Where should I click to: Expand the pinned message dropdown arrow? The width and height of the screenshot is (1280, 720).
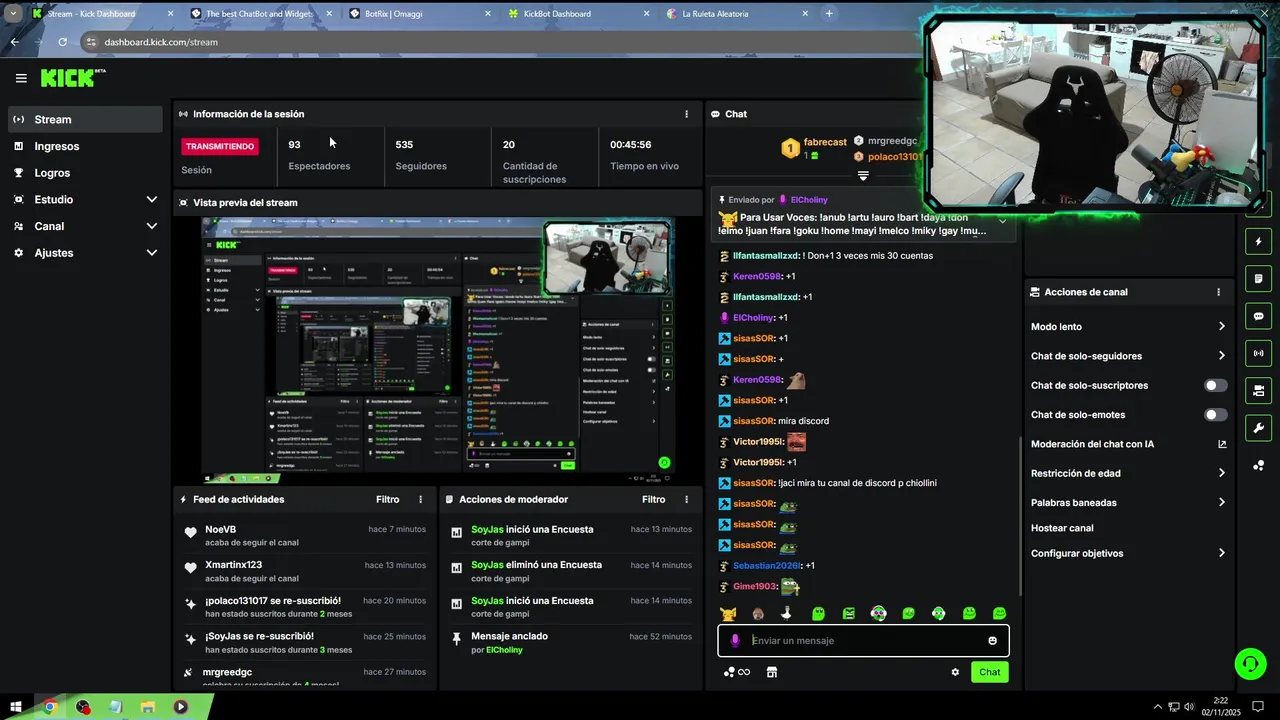click(x=1002, y=221)
